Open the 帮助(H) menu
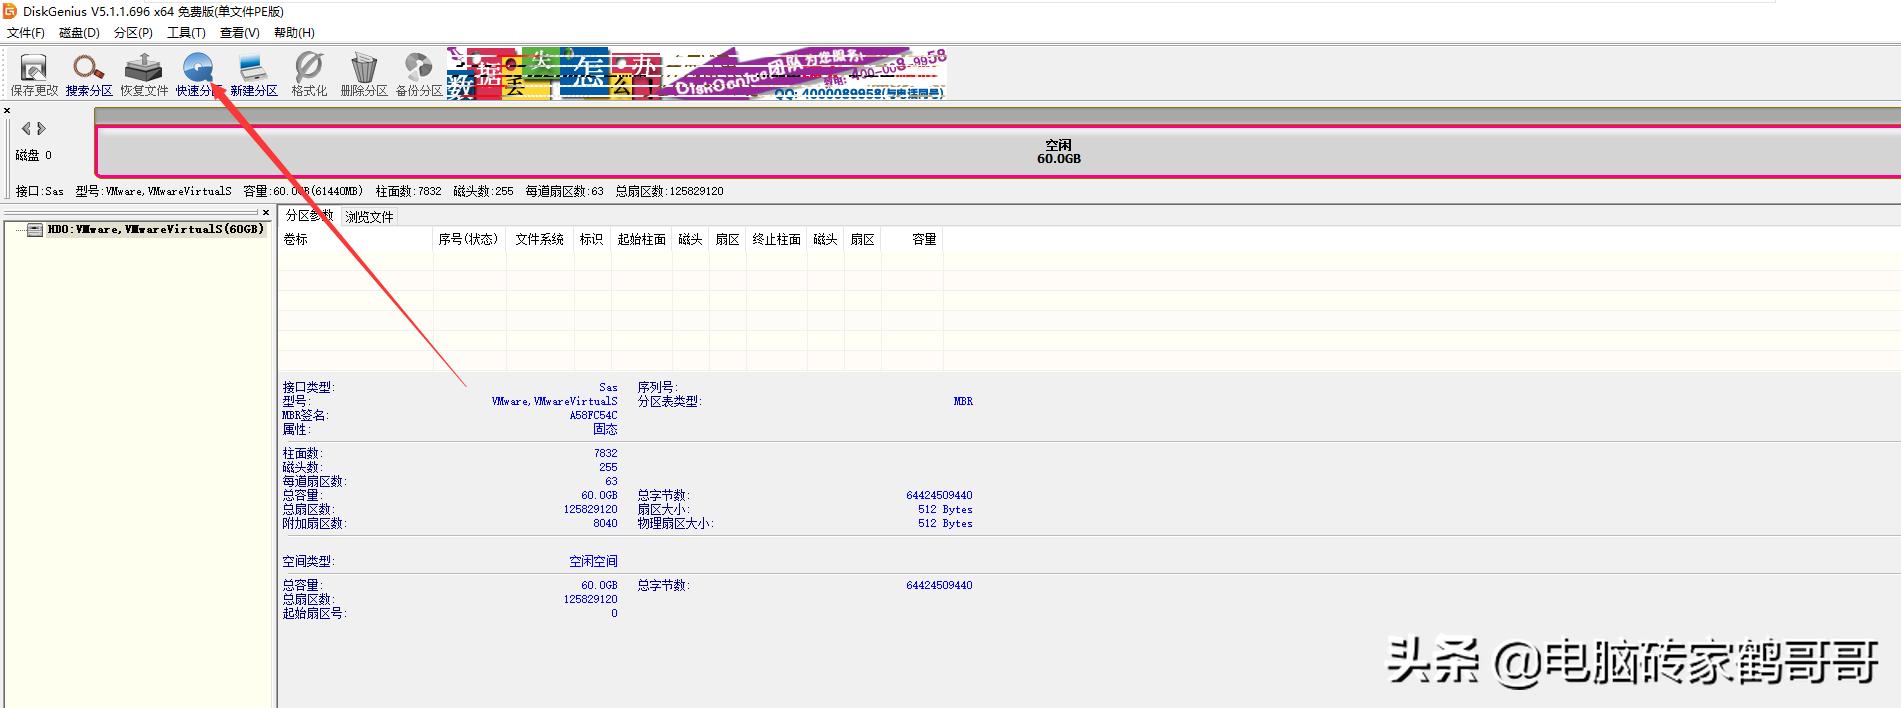 (x=294, y=33)
